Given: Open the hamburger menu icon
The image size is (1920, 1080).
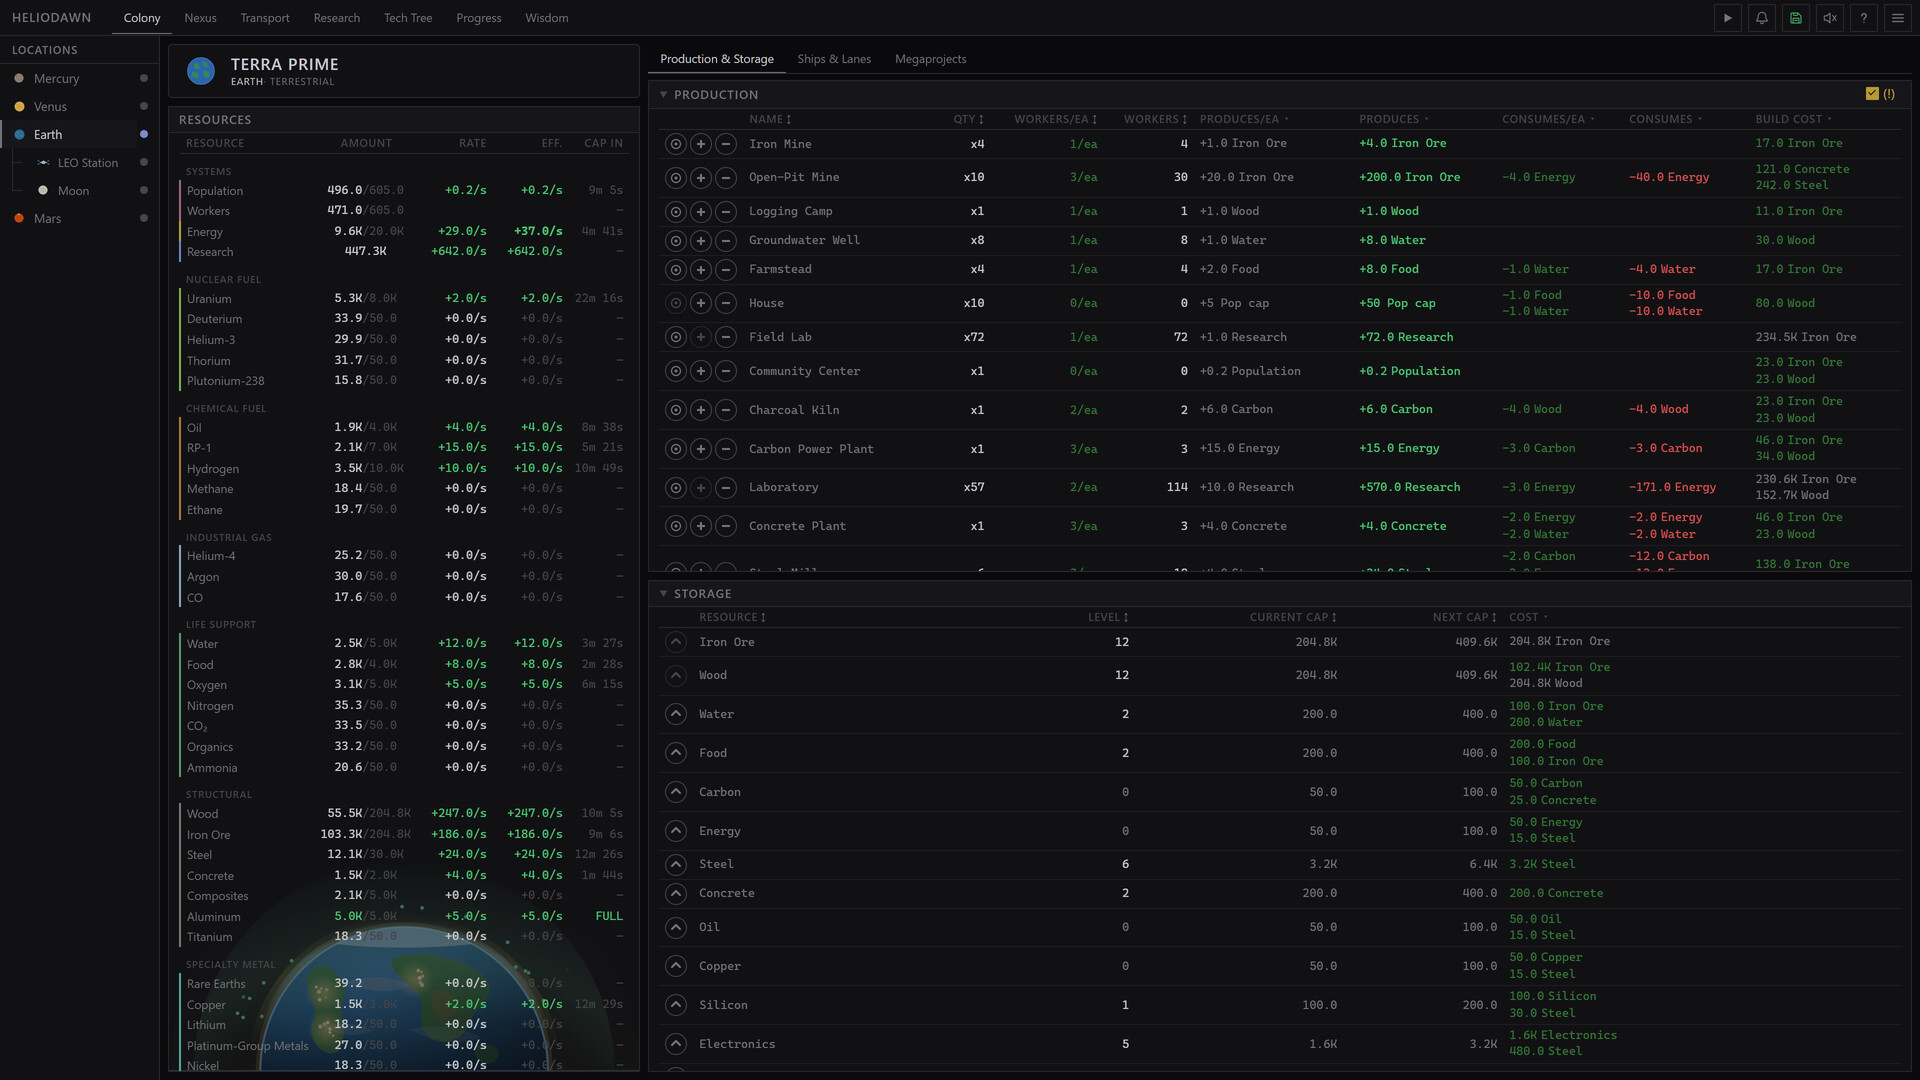Looking at the screenshot, I should click(x=1897, y=18).
